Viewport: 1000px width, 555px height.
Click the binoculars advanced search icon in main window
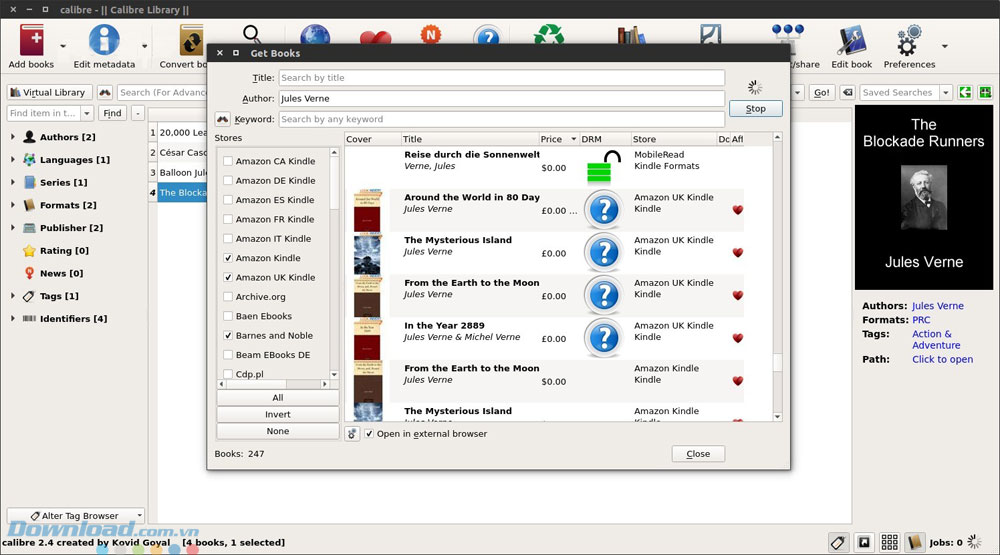pos(105,92)
